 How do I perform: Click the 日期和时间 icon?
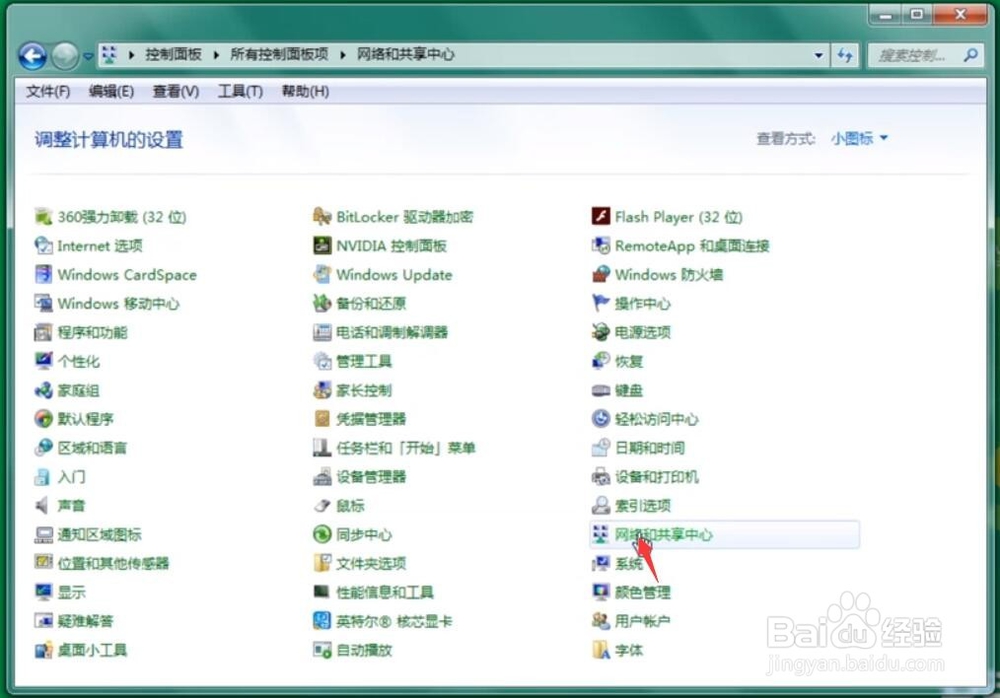pyautogui.click(x=601, y=448)
